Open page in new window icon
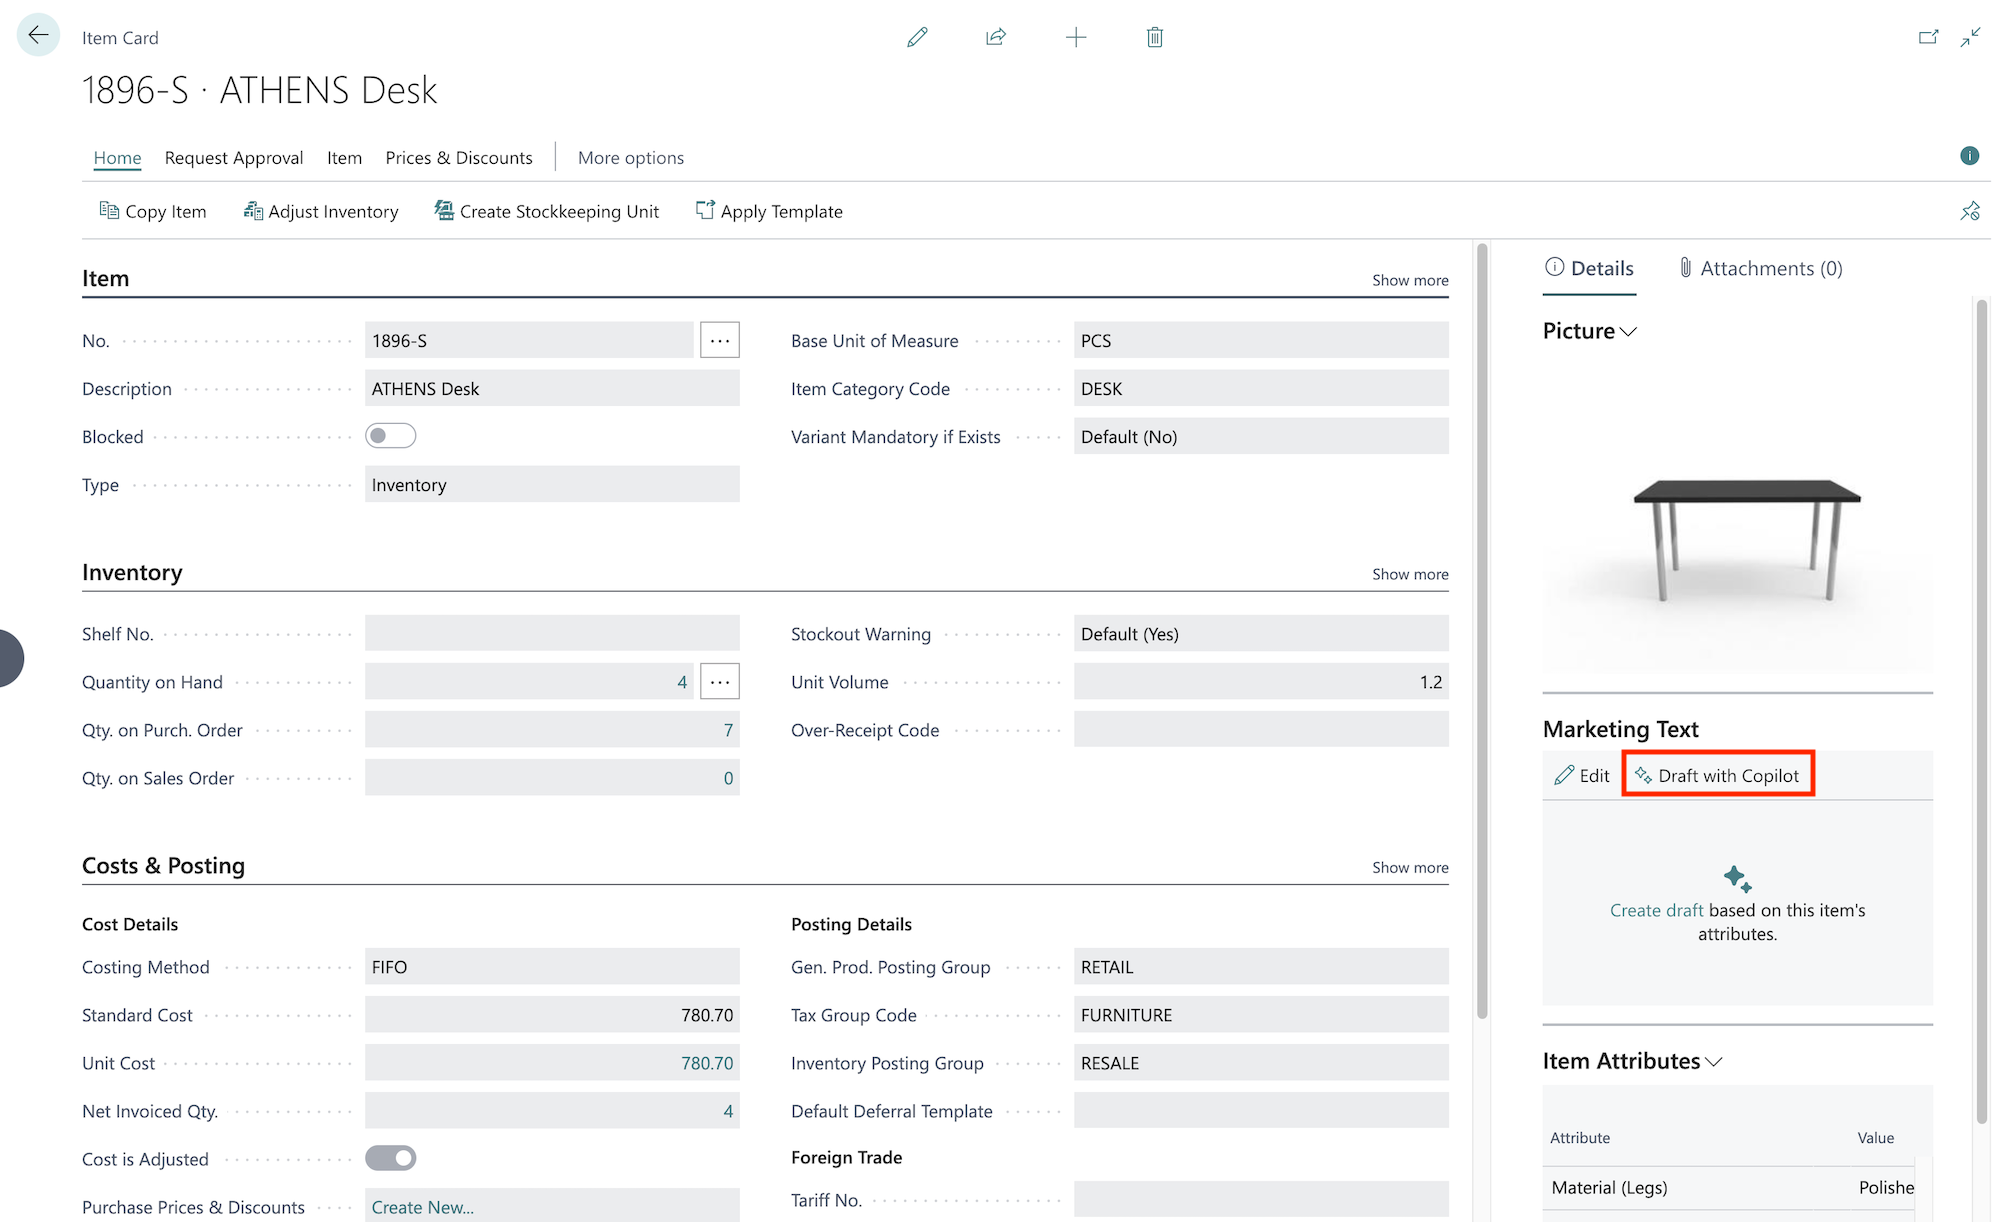 (x=1928, y=37)
